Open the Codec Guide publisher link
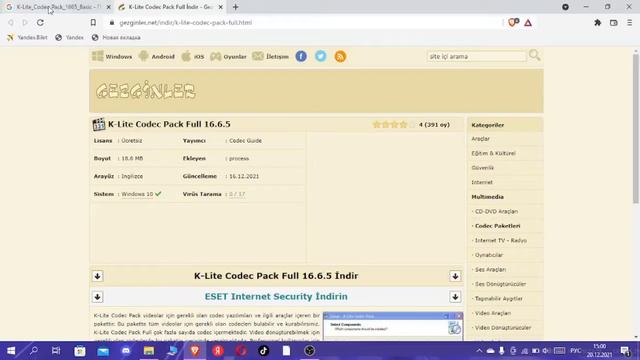 (245, 140)
